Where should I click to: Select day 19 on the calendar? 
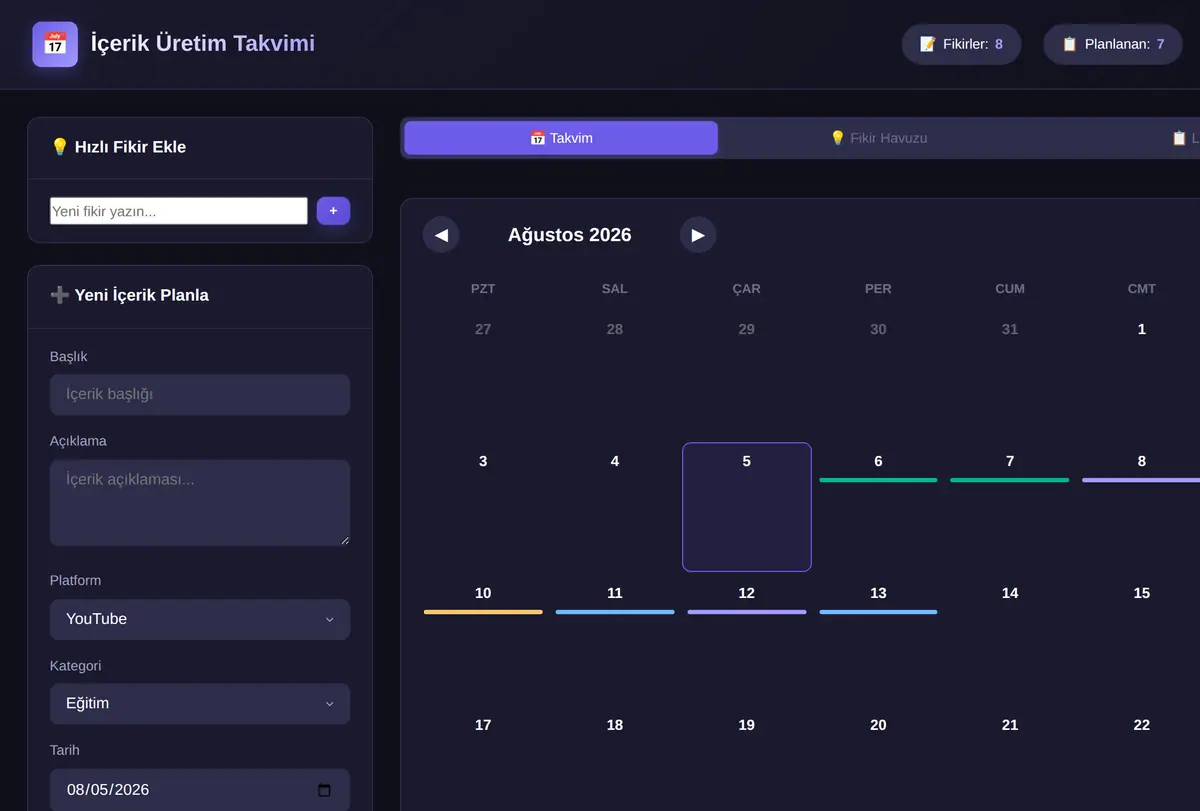pyautogui.click(x=747, y=759)
